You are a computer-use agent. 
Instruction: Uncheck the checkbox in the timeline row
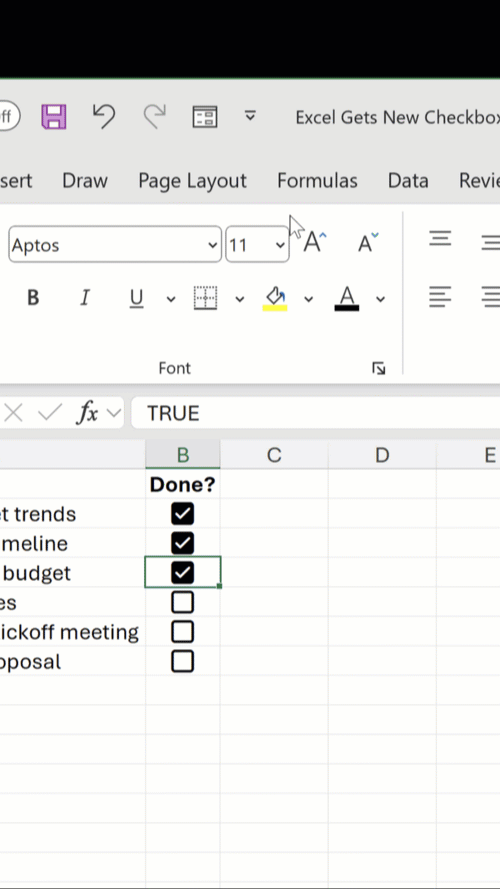(x=183, y=543)
